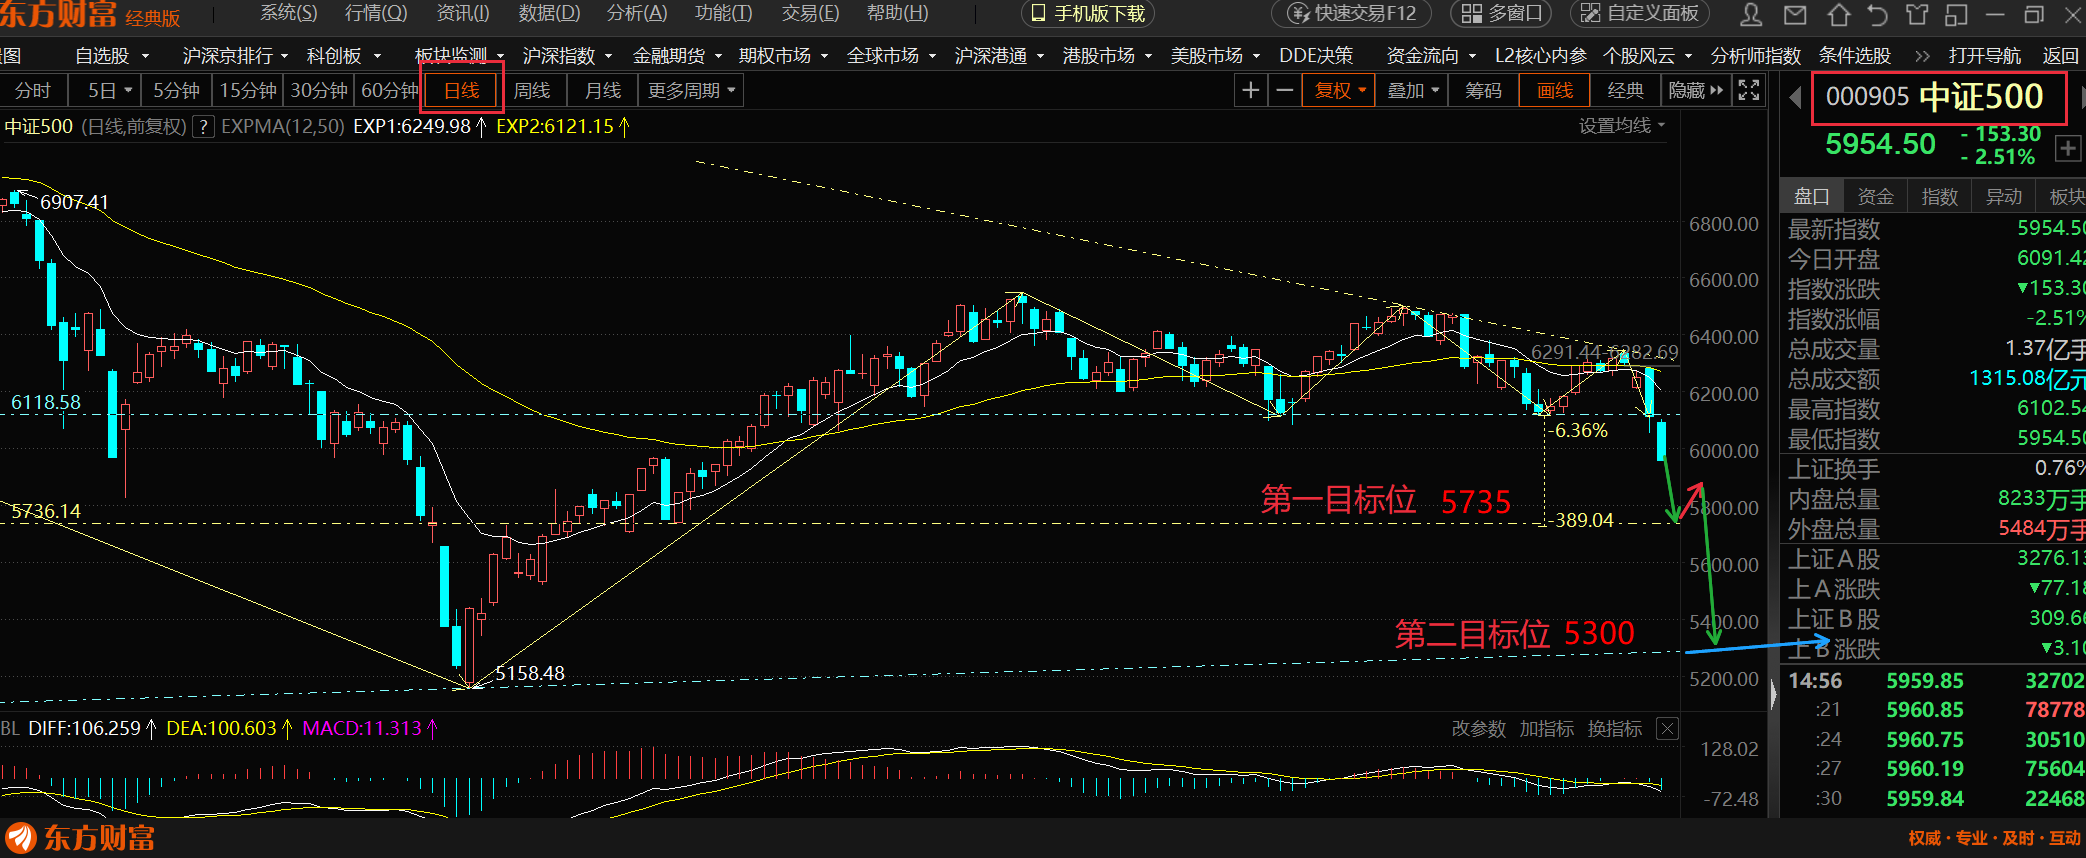Toggle fullscreen chart icon
2086x858 pixels.
1749,91
